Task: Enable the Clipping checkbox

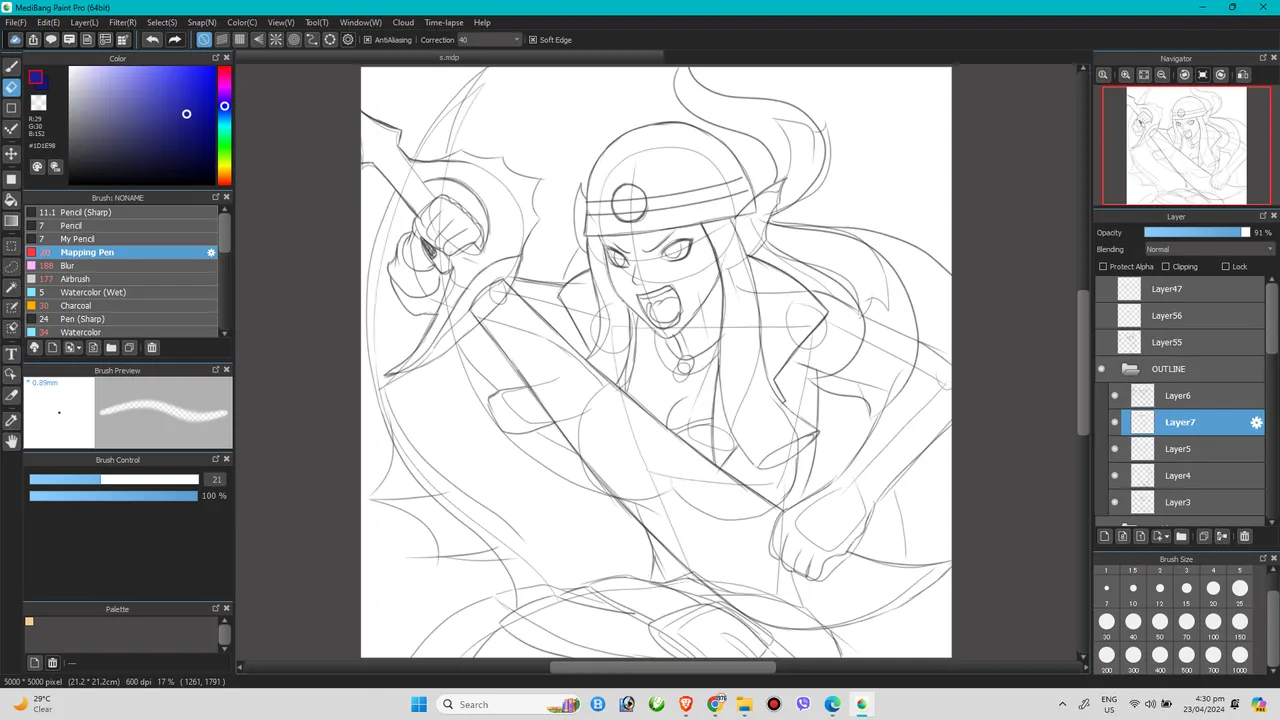Action: tap(1164, 267)
